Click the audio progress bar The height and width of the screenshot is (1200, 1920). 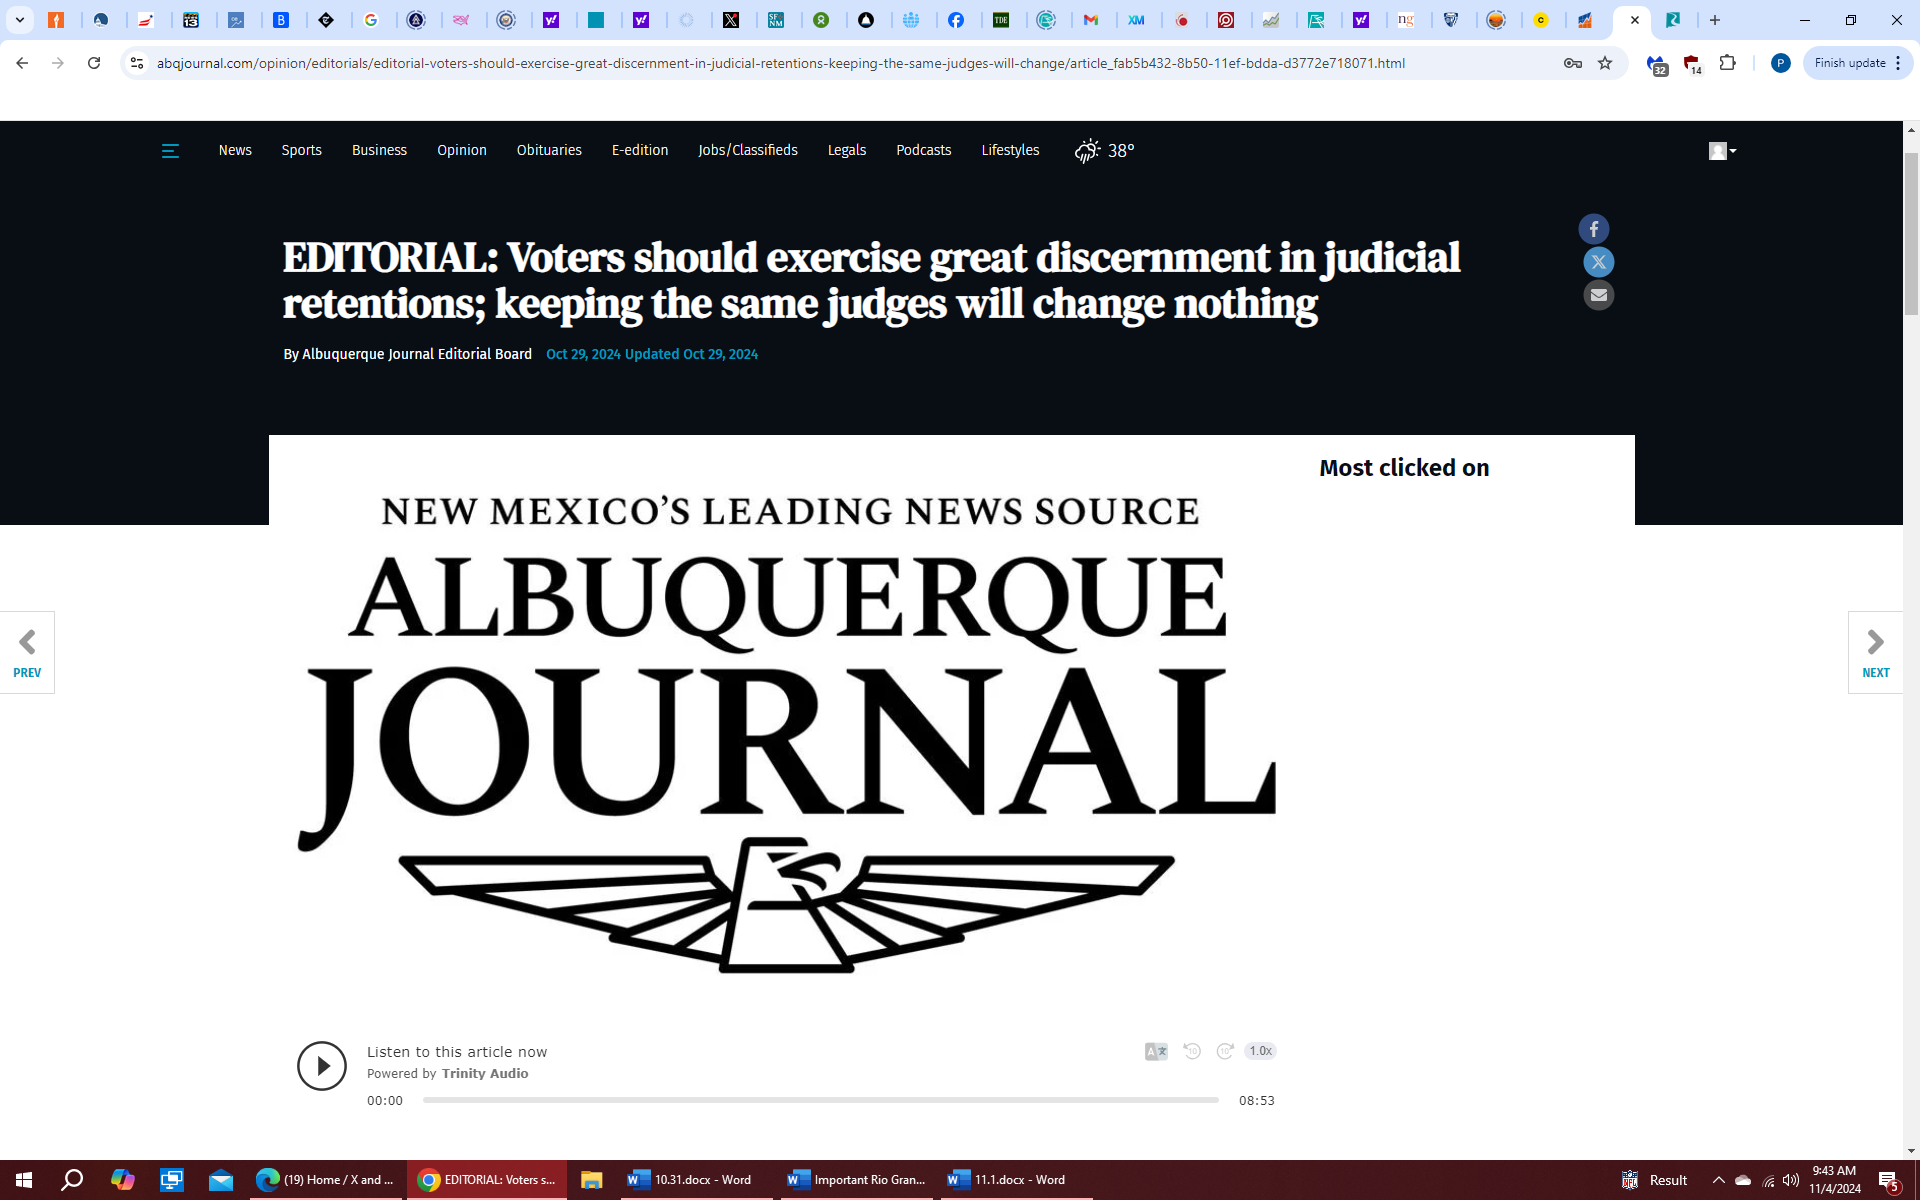point(820,1100)
